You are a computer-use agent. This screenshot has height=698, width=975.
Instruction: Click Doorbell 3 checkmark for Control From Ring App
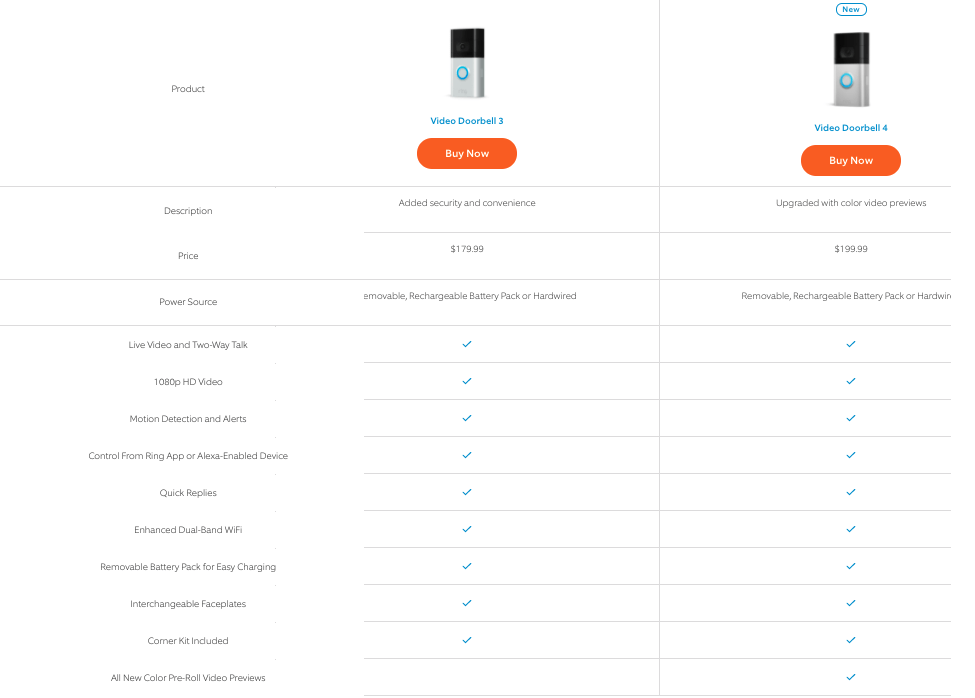pyautogui.click(x=467, y=455)
